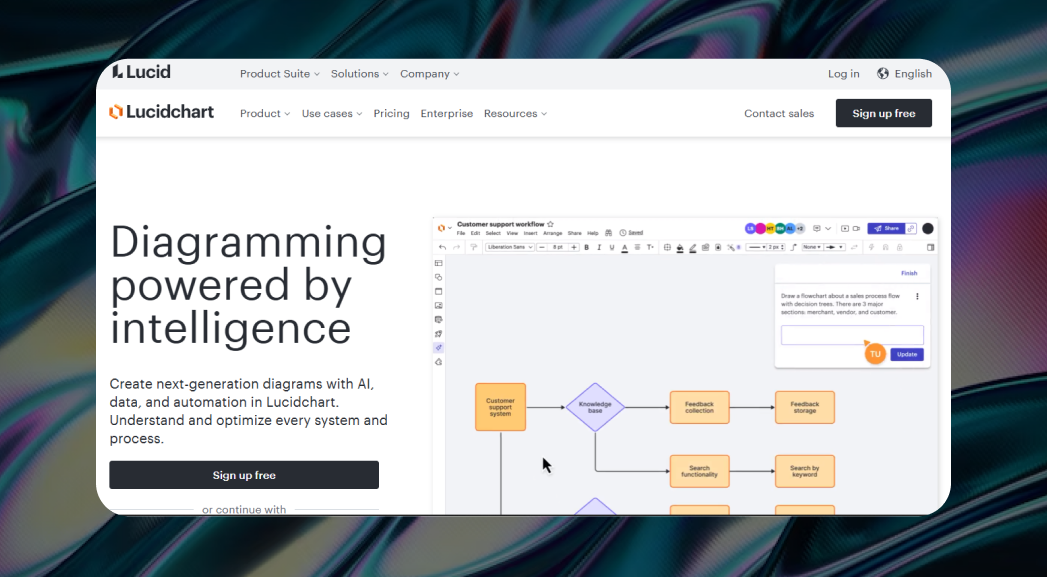Viewport: 1047px width, 577px height.
Task: Open the containers window icon in left sidebar
Action: 439,291
